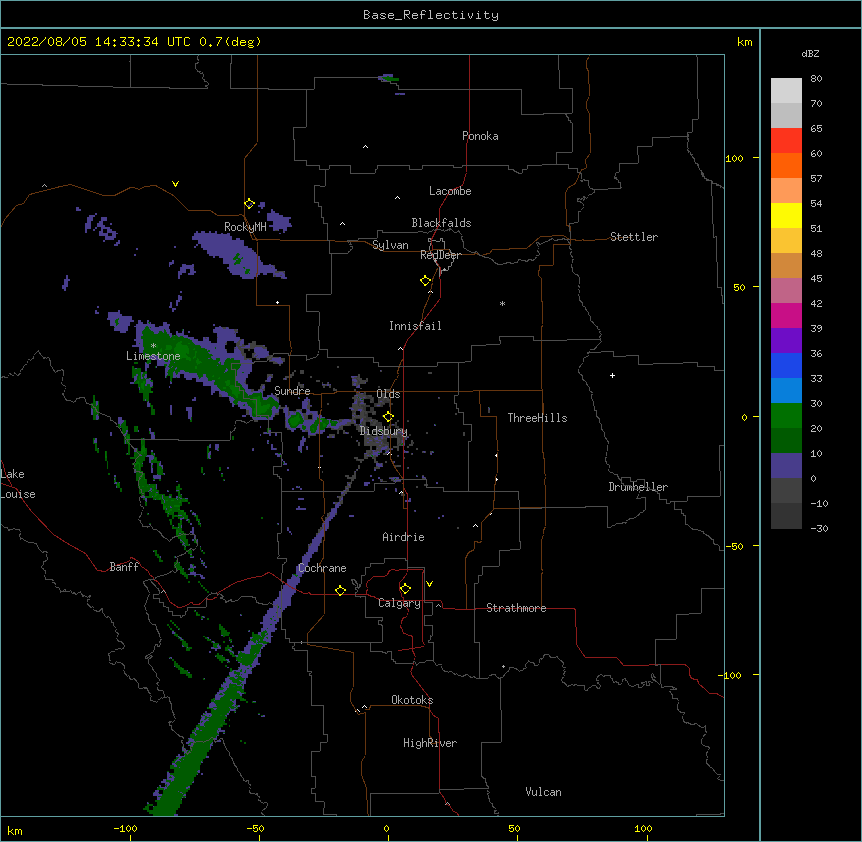Select the yellow 54 dBZ legend swatch

[786, 215]
